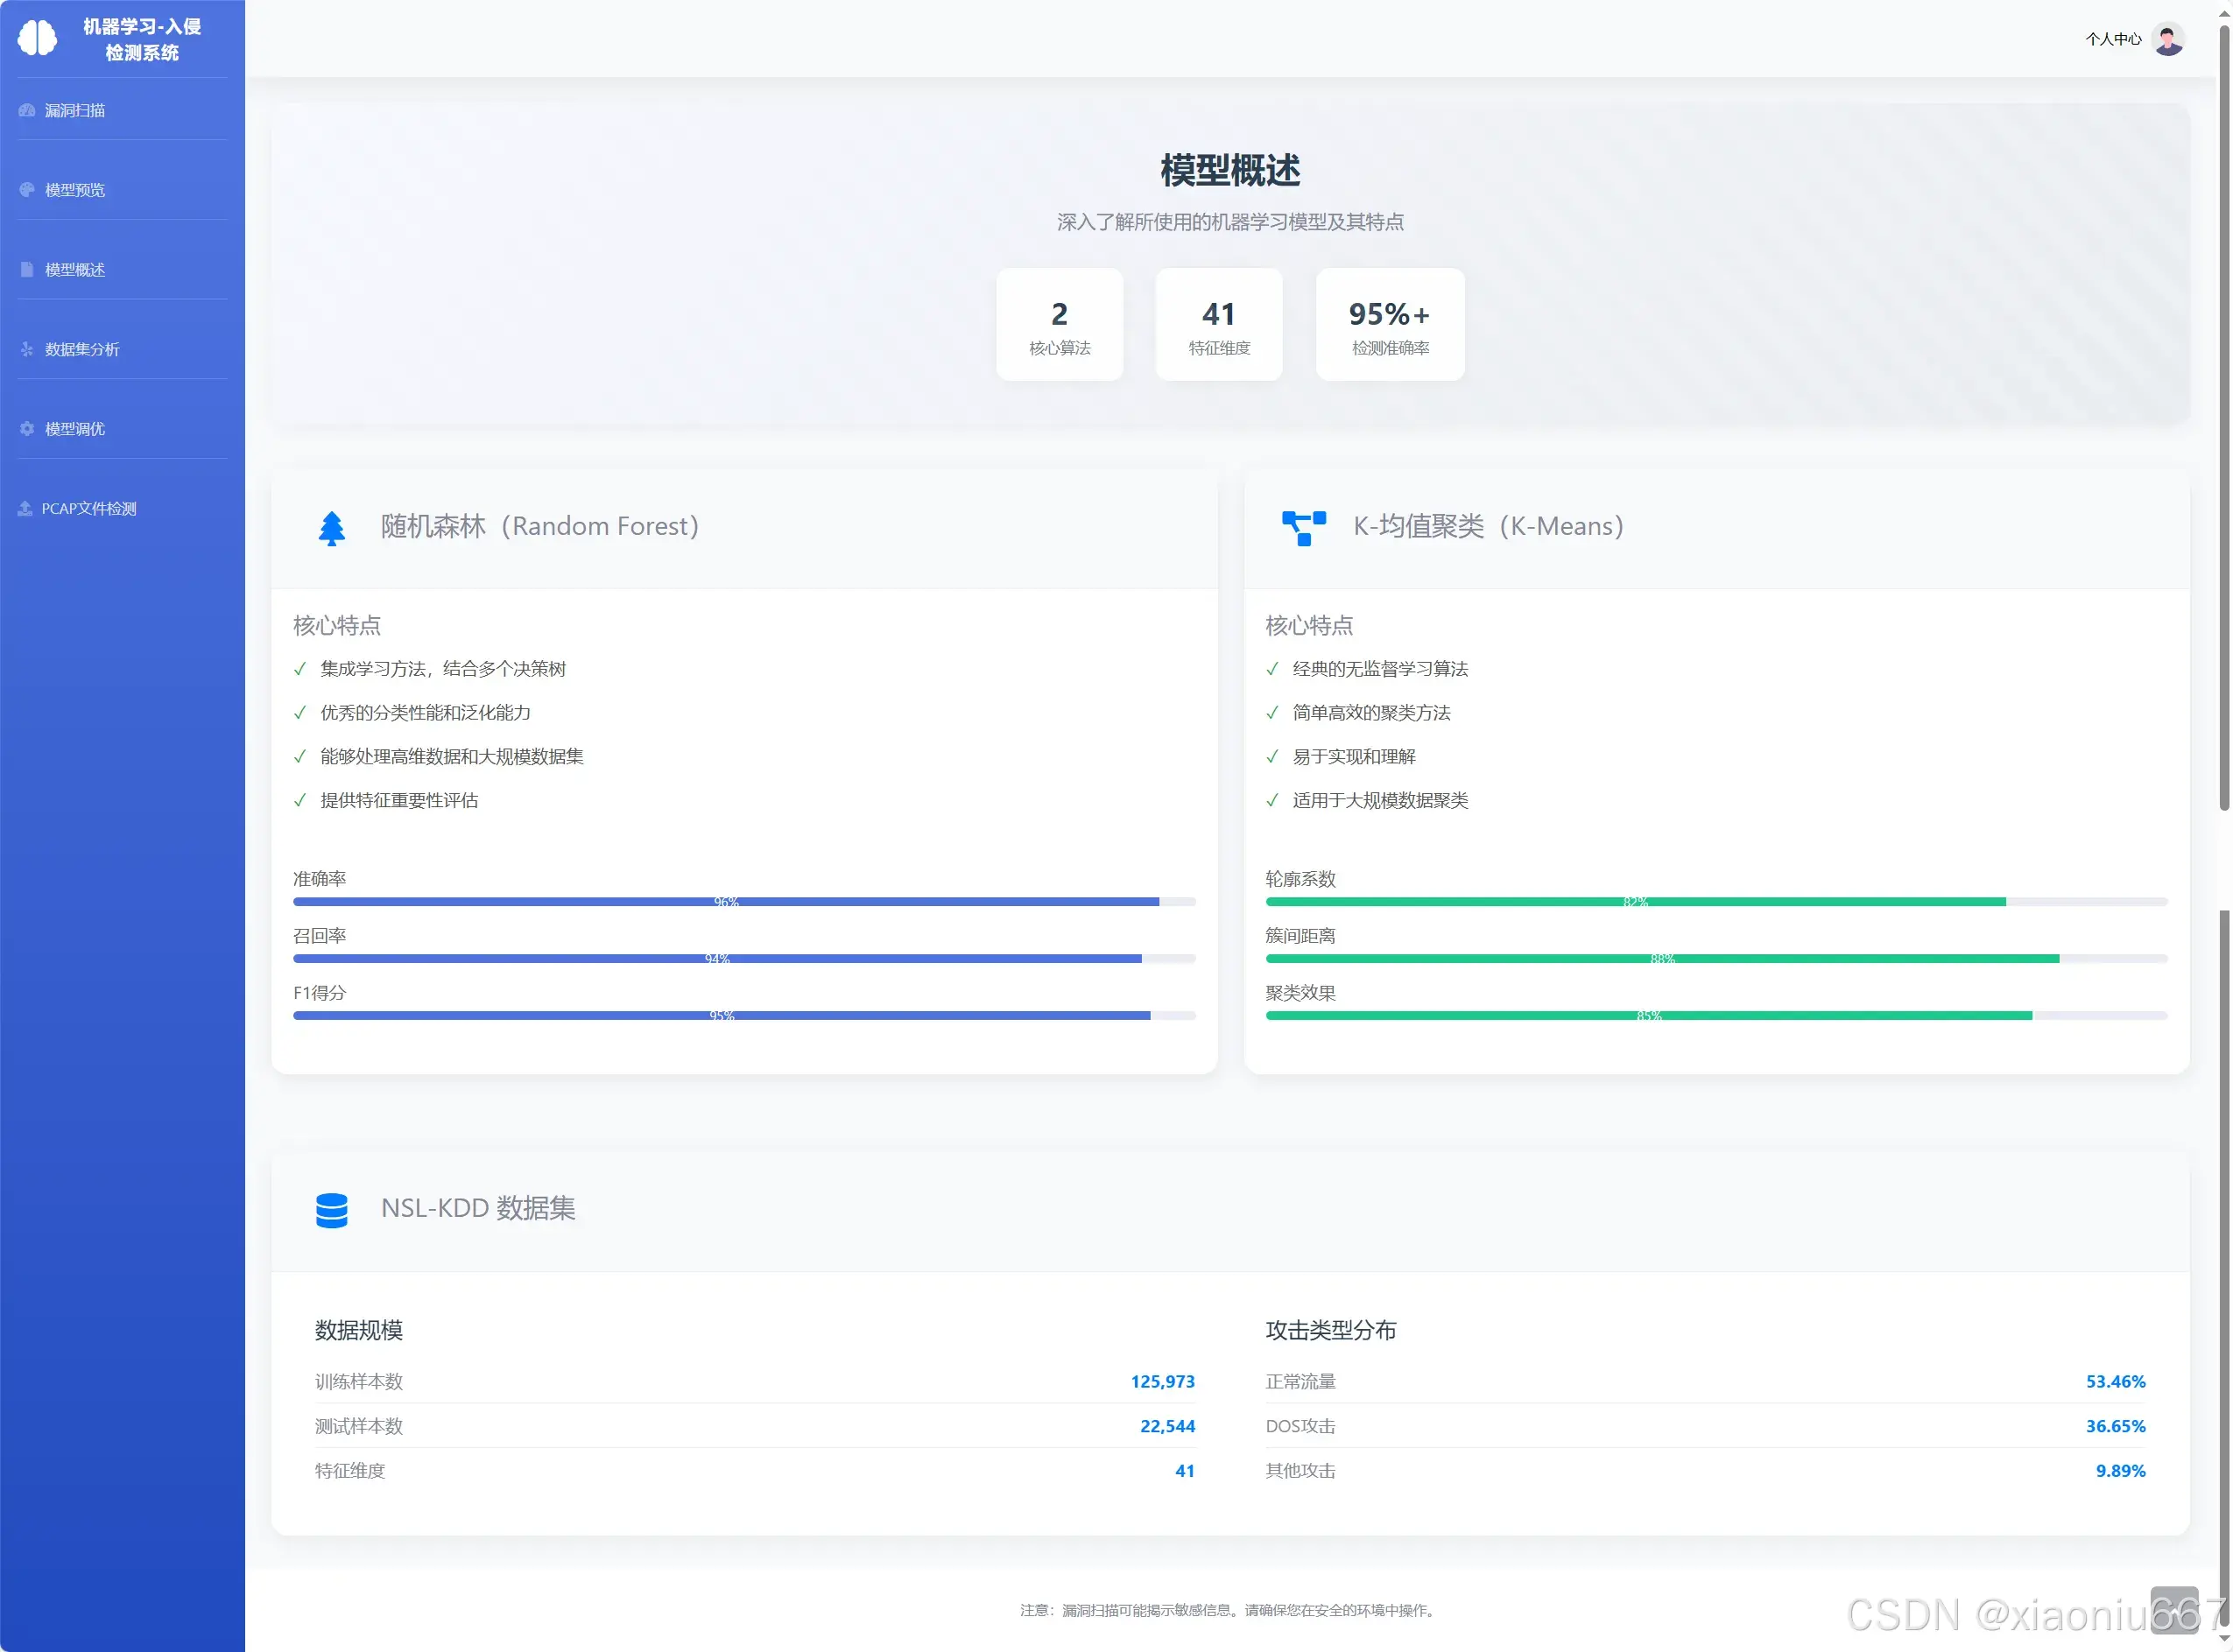Open the user avatar in top right

coord(2168,39)
